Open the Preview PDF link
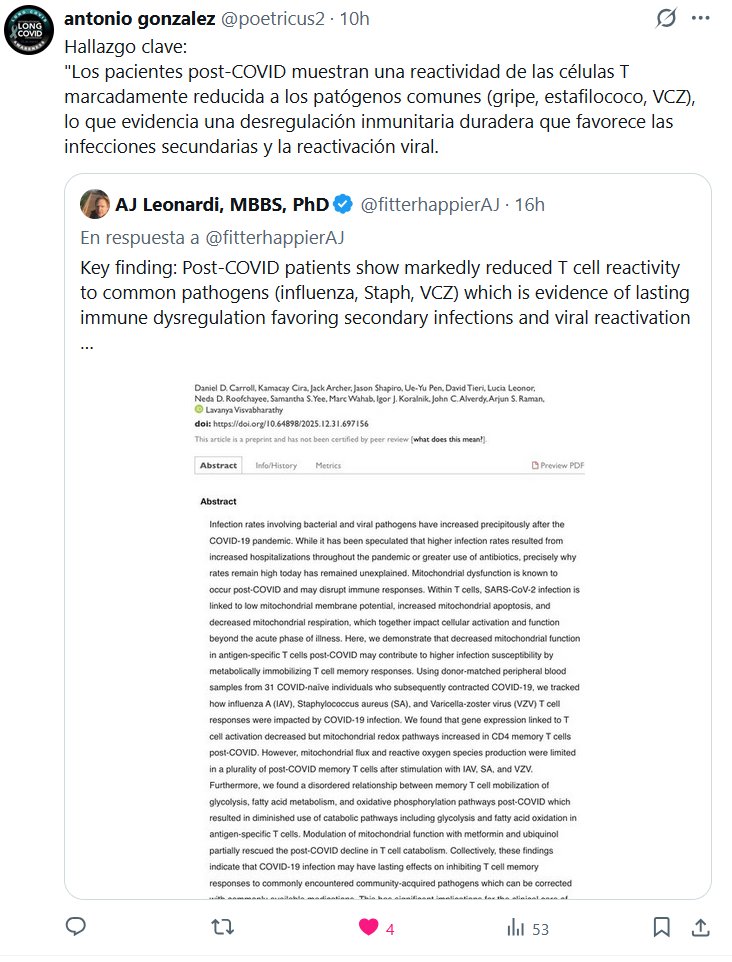 [558, 465]
